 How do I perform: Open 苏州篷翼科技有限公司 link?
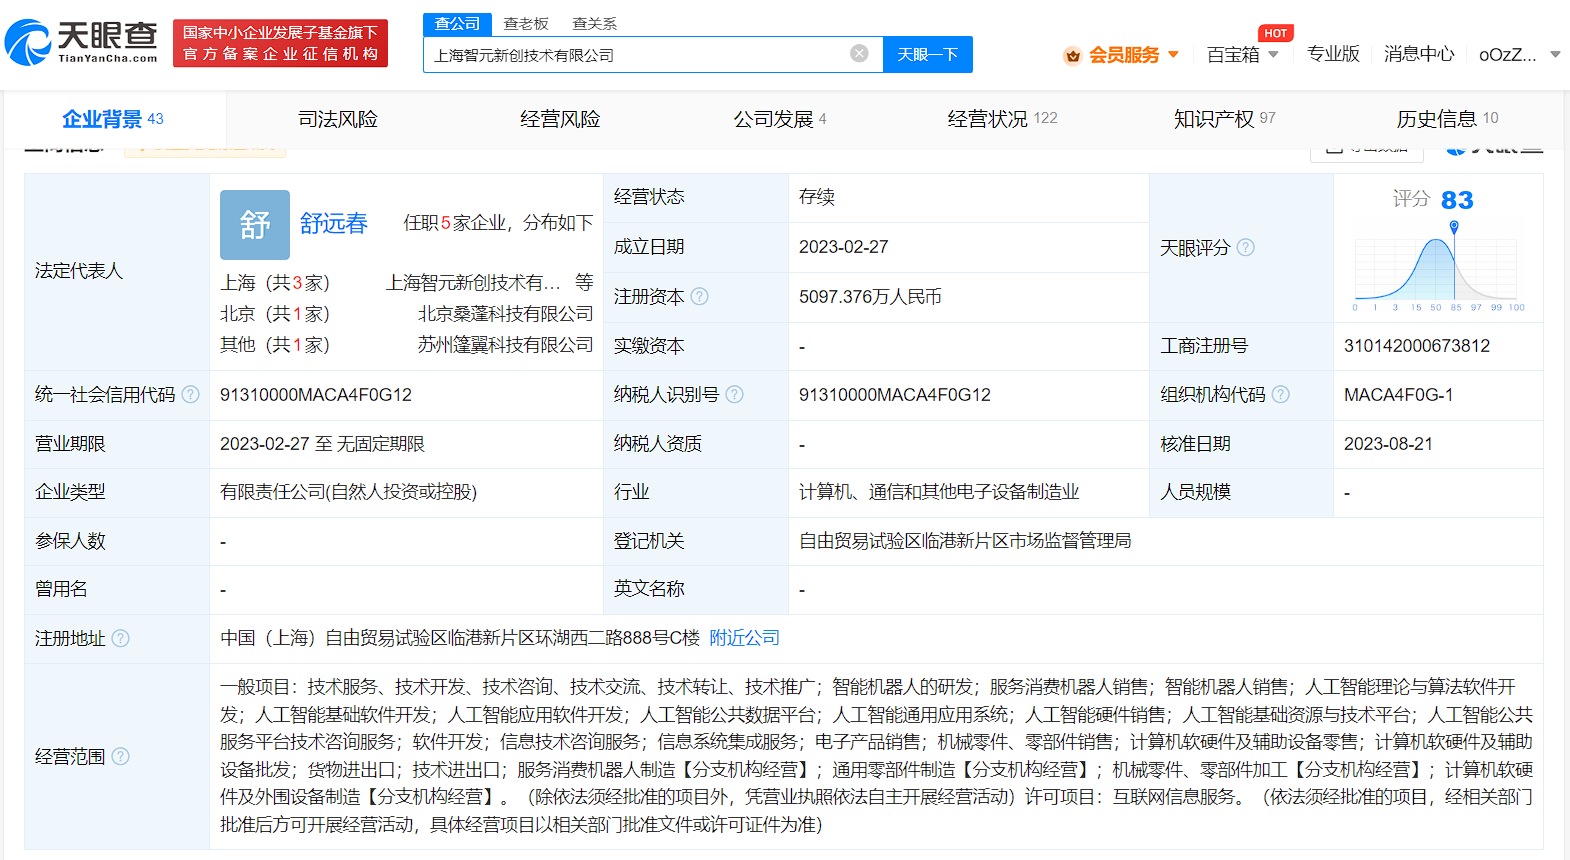click(505, 345)
